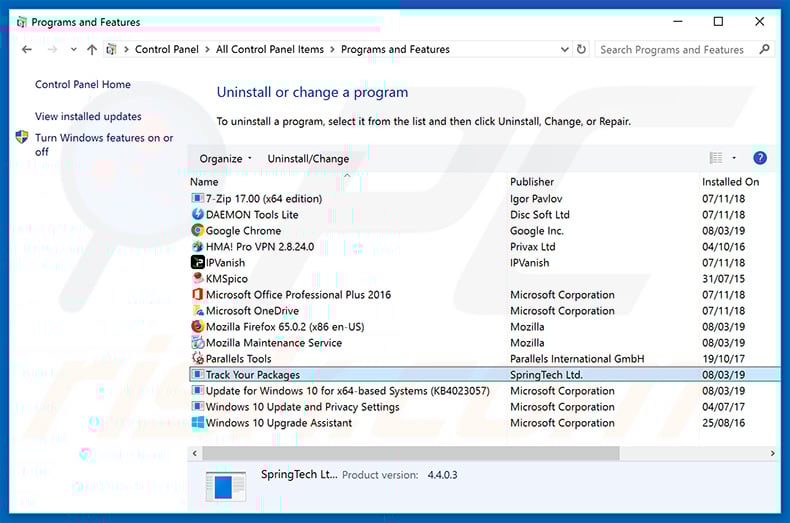
Task: Click install date 25/08/16
Action: point(723,423)
